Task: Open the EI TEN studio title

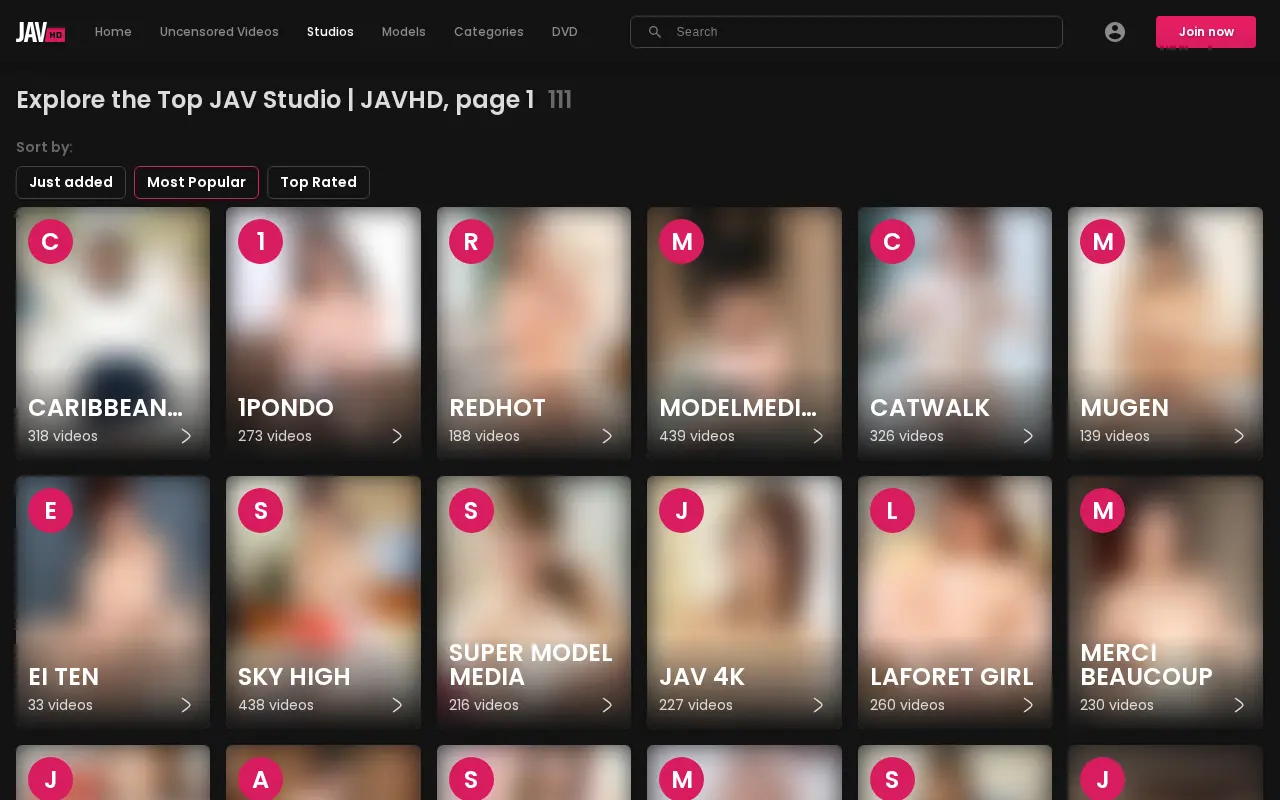Action: (x=63, y=677)
